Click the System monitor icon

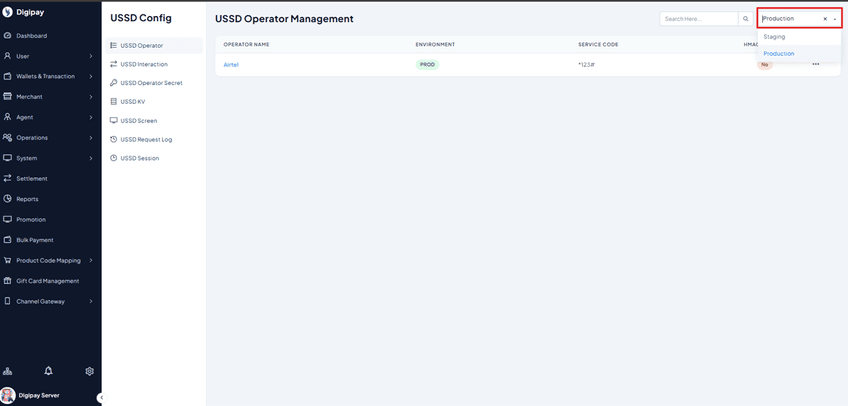pos(7,158)
